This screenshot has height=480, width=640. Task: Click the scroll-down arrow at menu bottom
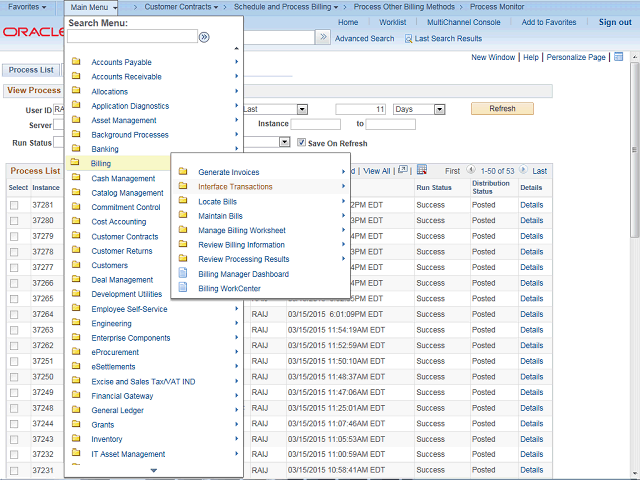click(x=154, y=469)
